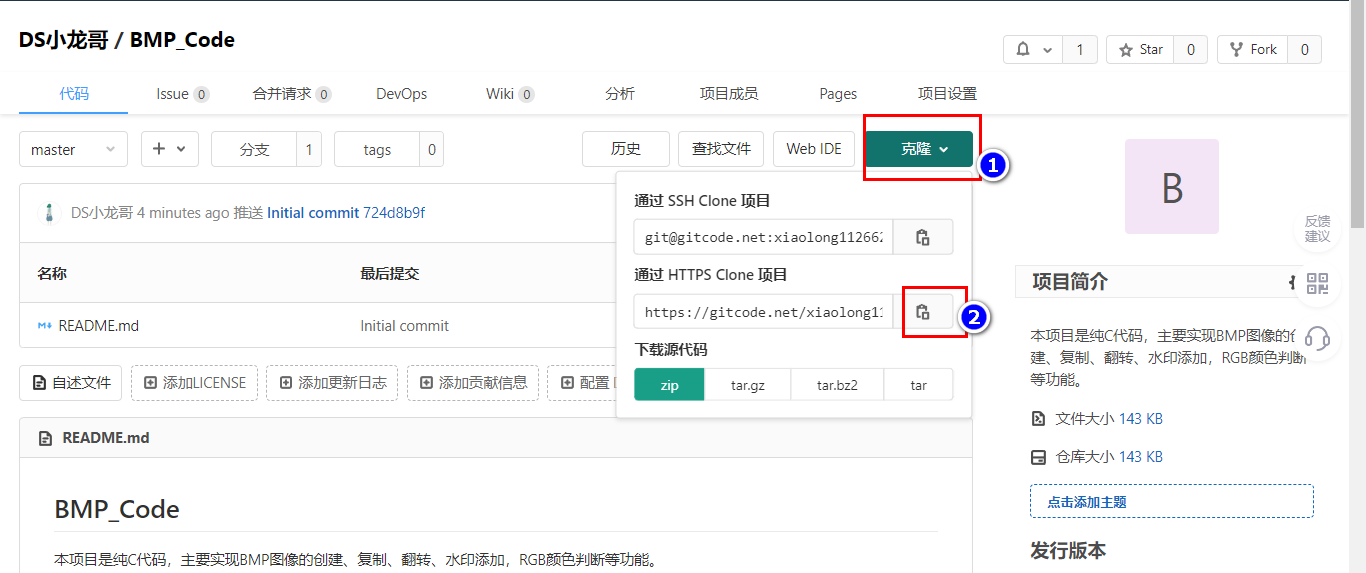This screenshot has width=1366, height=573.
Task: Open the Issue tab
Action: [x=182, y=94]
